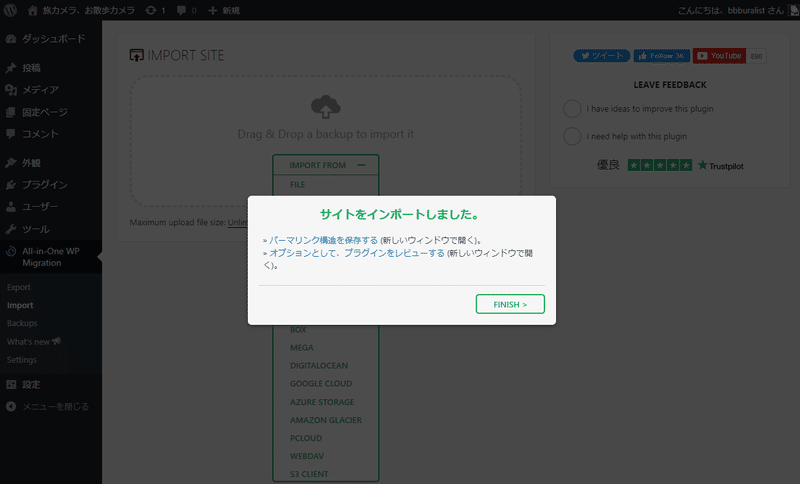This screenshot has width=800, height=484.
Task: Click the コメント speech bubble icon
Action: [11, 134]
